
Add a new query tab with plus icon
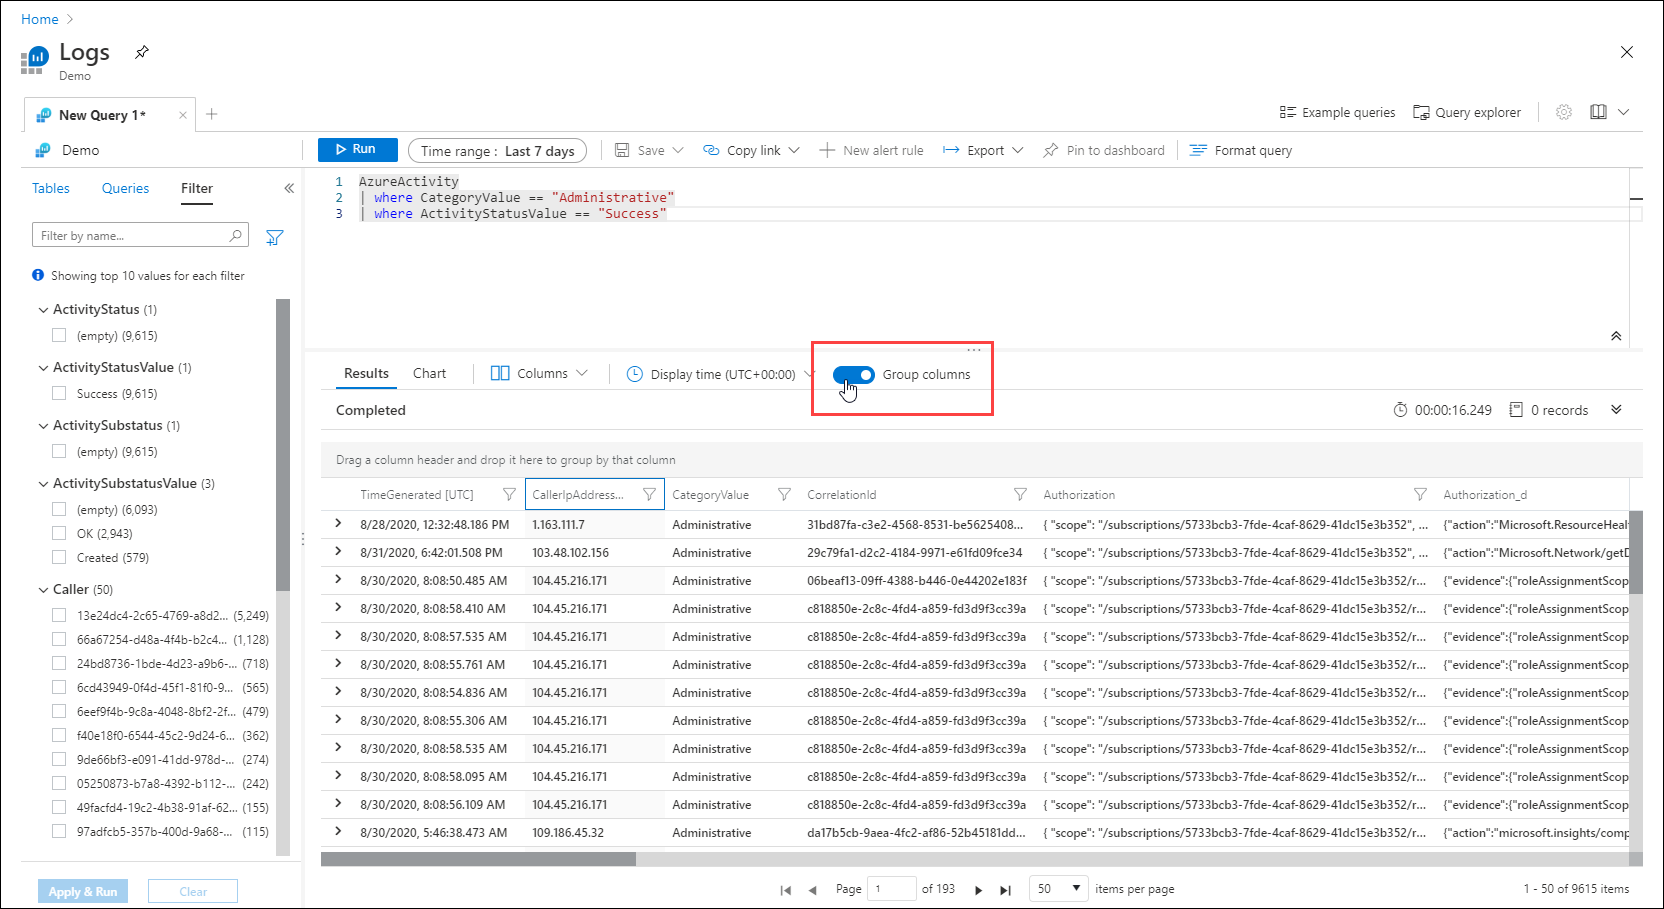coord(212,114)
